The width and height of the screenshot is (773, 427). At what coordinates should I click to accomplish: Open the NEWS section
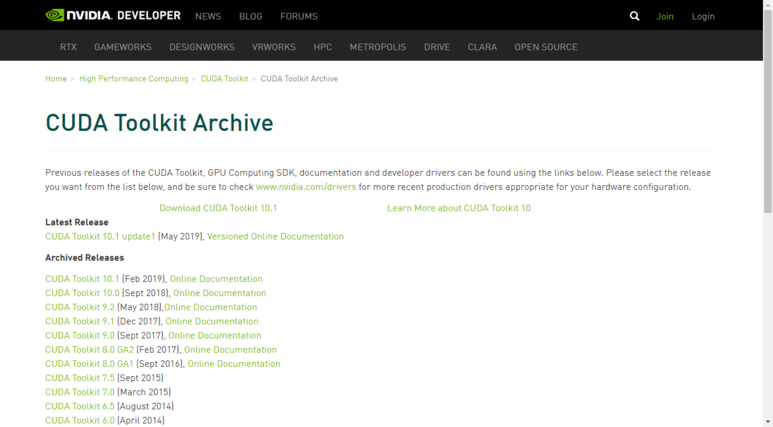(208, 16)
